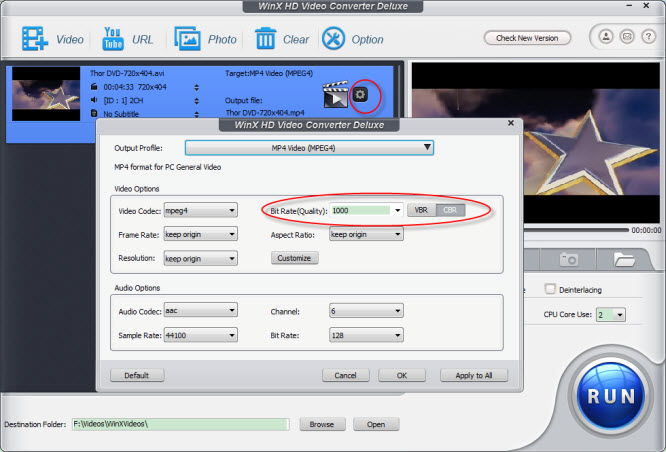The height and width of the screenshot is (452, 666).
Task: Click the No Subtitle stepper arrows
Action: click(x=196, y=114)
